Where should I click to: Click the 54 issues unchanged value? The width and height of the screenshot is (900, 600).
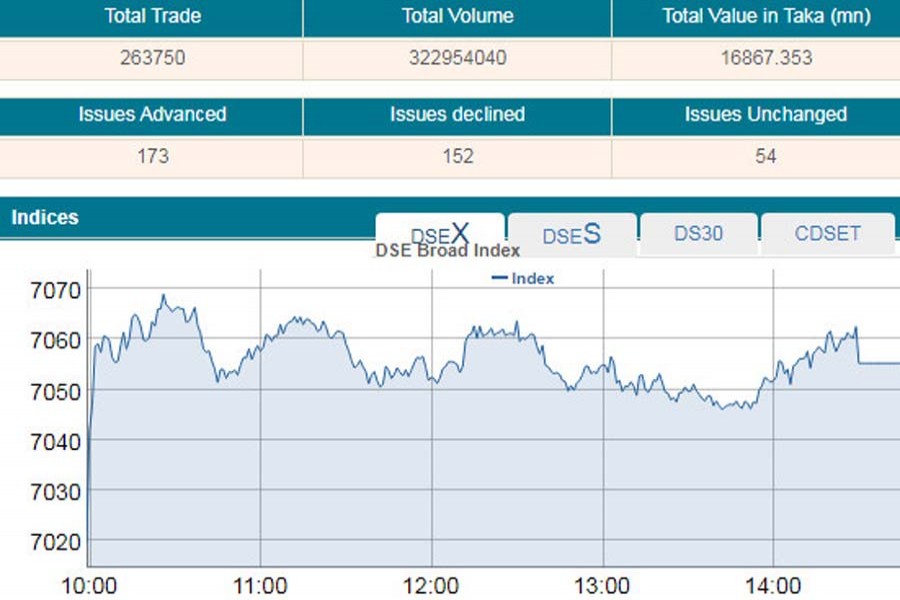[765, 156]
